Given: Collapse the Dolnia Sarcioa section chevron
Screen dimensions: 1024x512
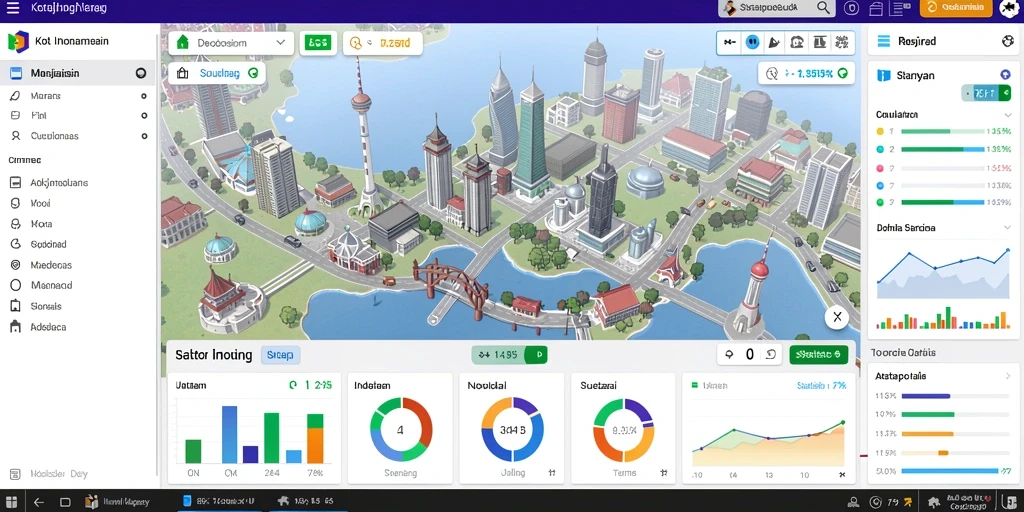Looking at the screenshot, I should 1006,228.
